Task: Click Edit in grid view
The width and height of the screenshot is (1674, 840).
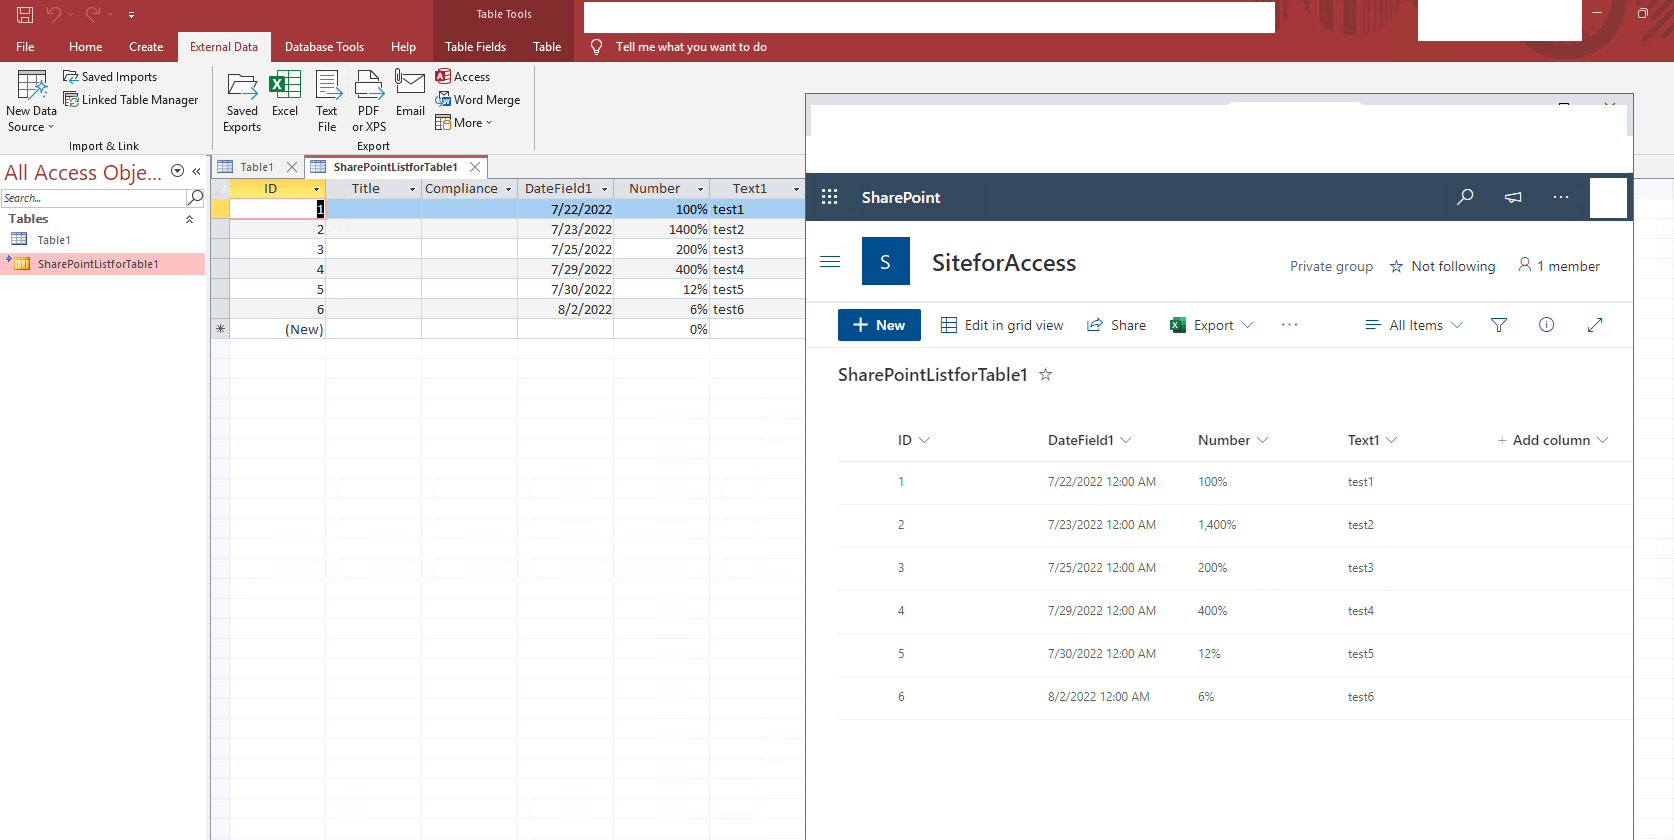Action: [x=1002, y=325]
